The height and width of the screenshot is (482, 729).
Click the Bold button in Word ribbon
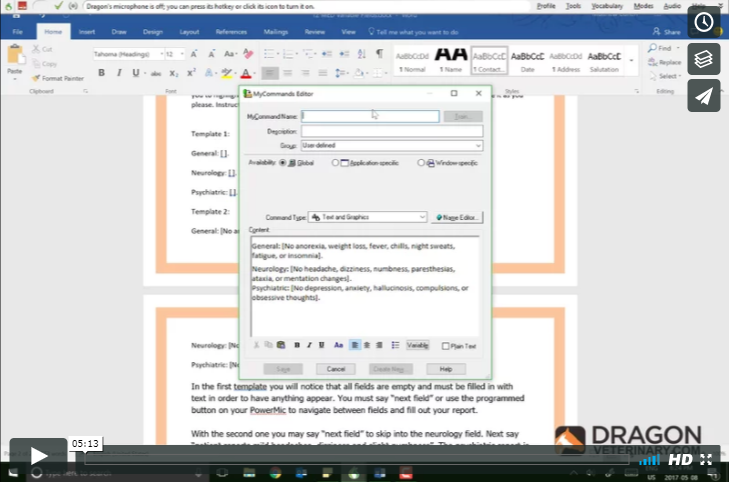[101, 73]
